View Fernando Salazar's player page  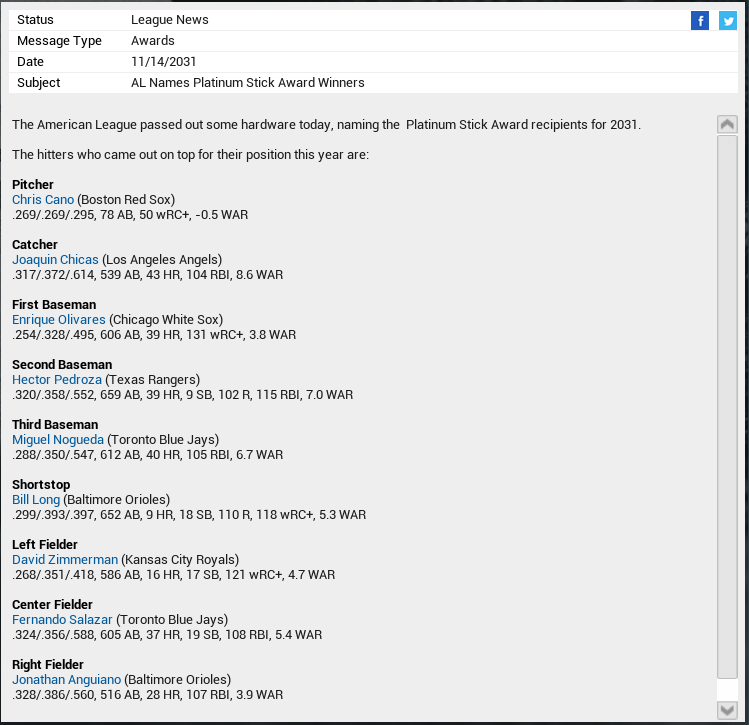(x=62, y=620)
